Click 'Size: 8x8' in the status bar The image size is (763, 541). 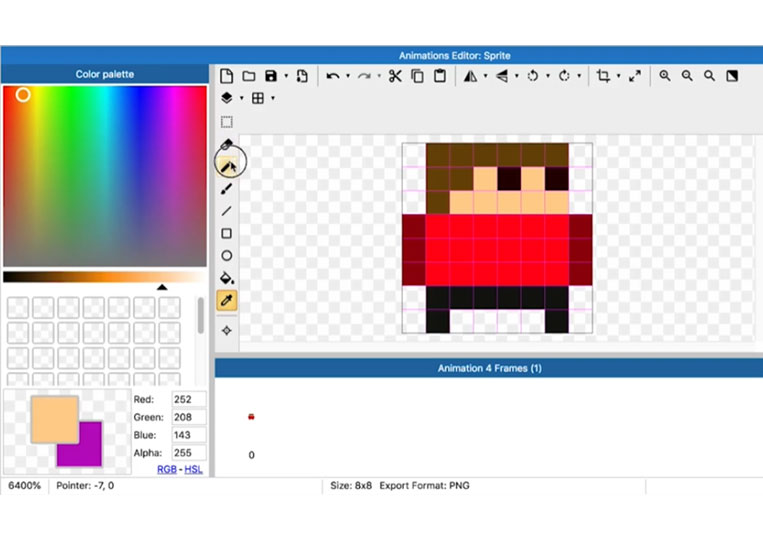tap(351, 486)
